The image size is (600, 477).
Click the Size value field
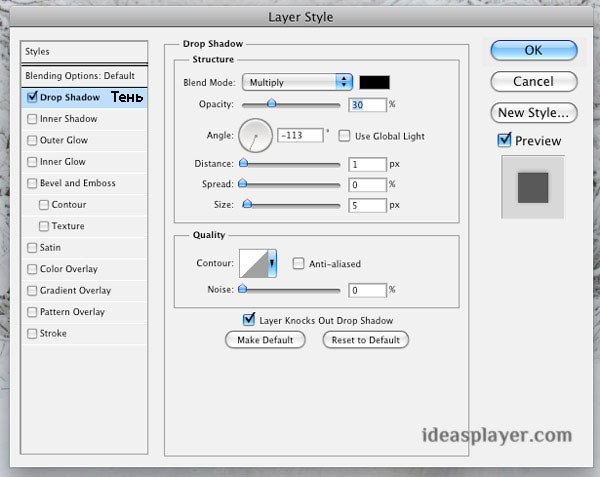click(367, 205)
